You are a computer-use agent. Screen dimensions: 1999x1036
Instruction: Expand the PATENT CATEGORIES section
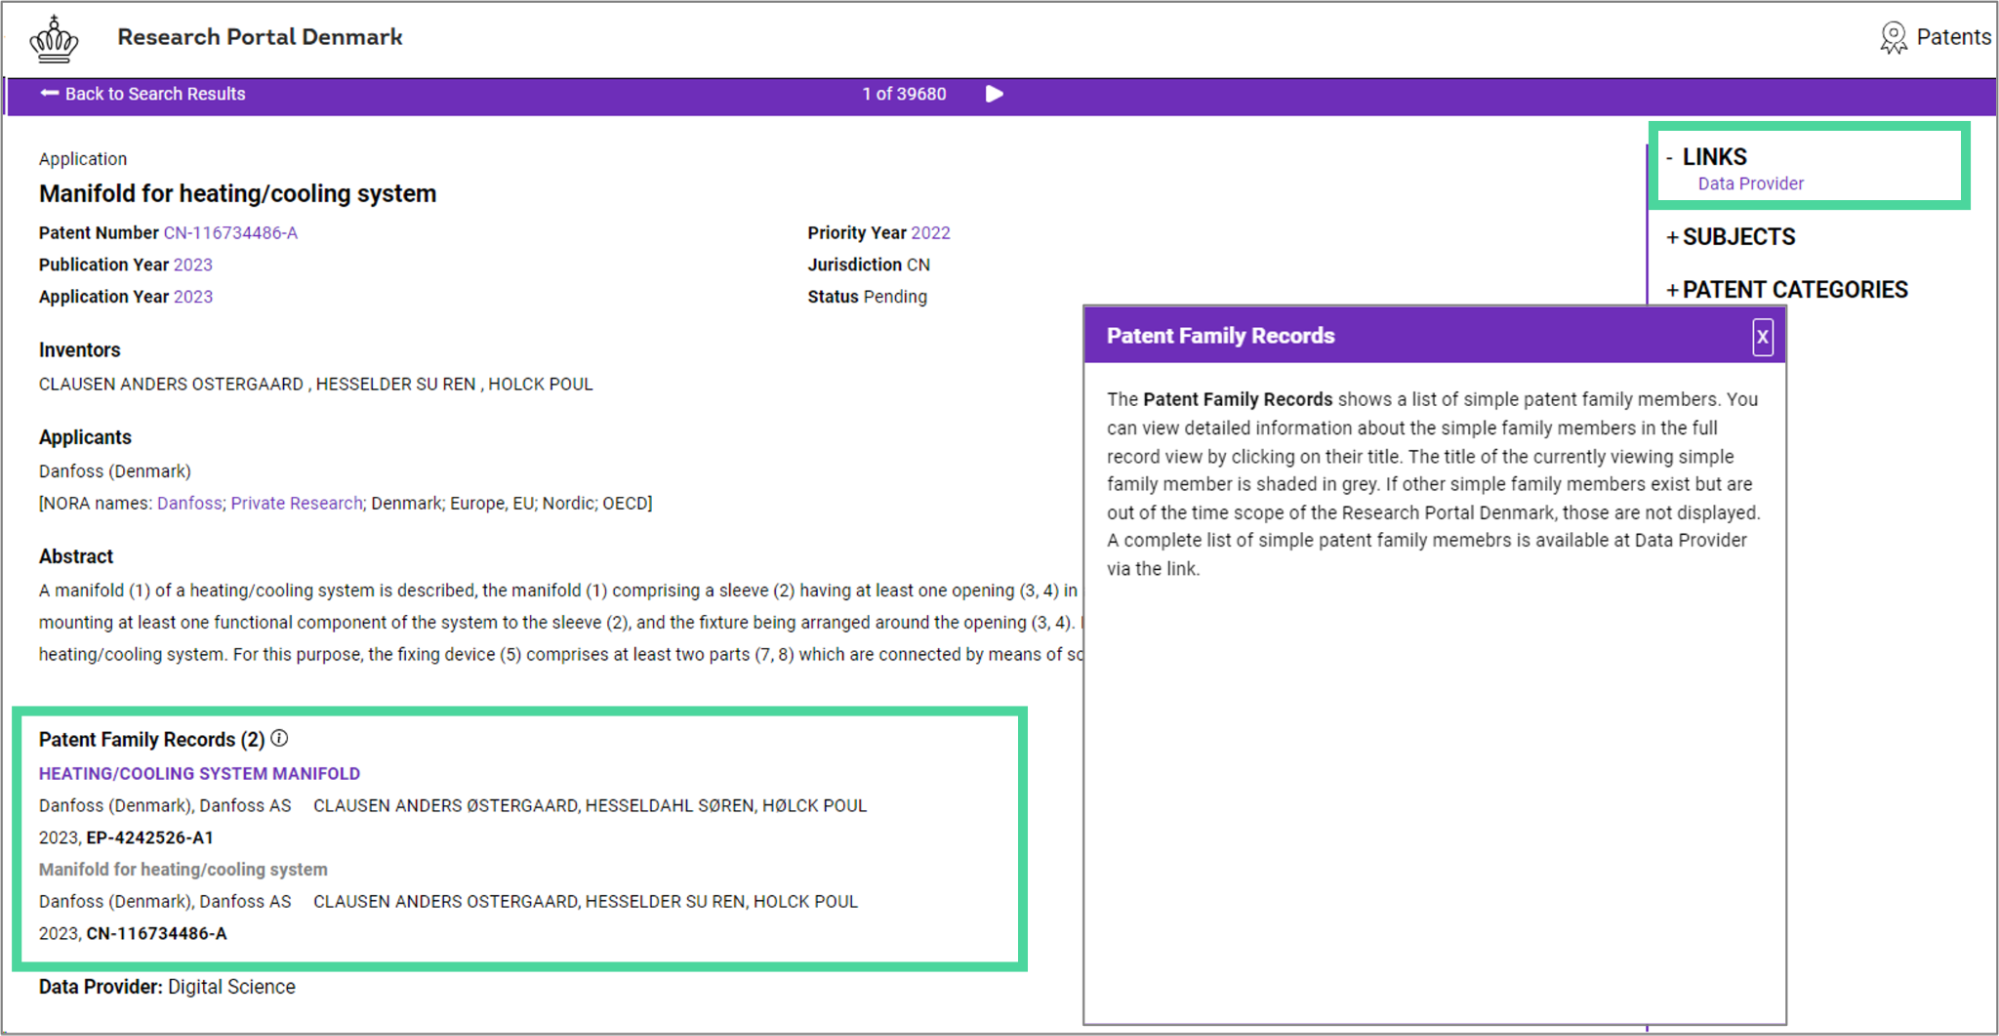click(1672, 291)
